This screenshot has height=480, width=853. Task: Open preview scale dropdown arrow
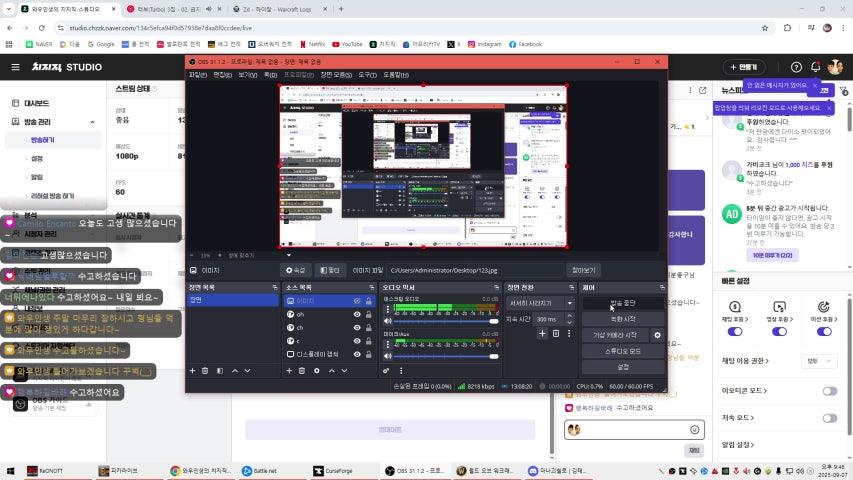coord(289,255)
